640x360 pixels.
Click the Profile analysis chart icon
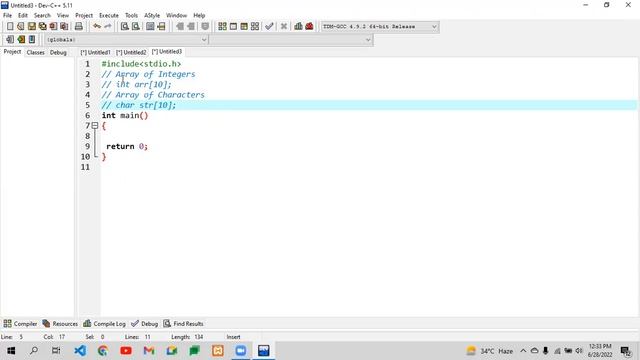(x=298, y=27)
